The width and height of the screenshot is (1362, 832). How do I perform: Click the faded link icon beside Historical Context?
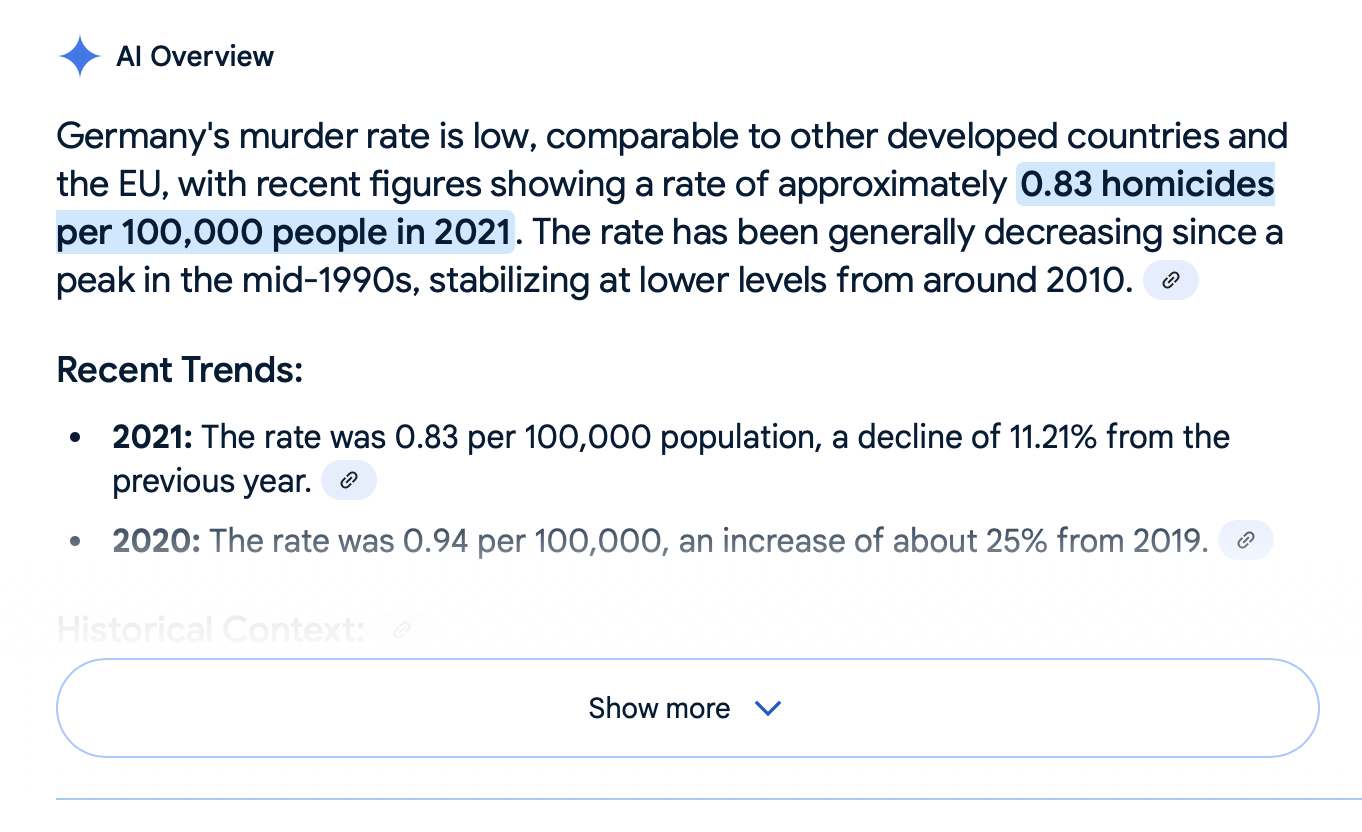[x=402, y=630]
